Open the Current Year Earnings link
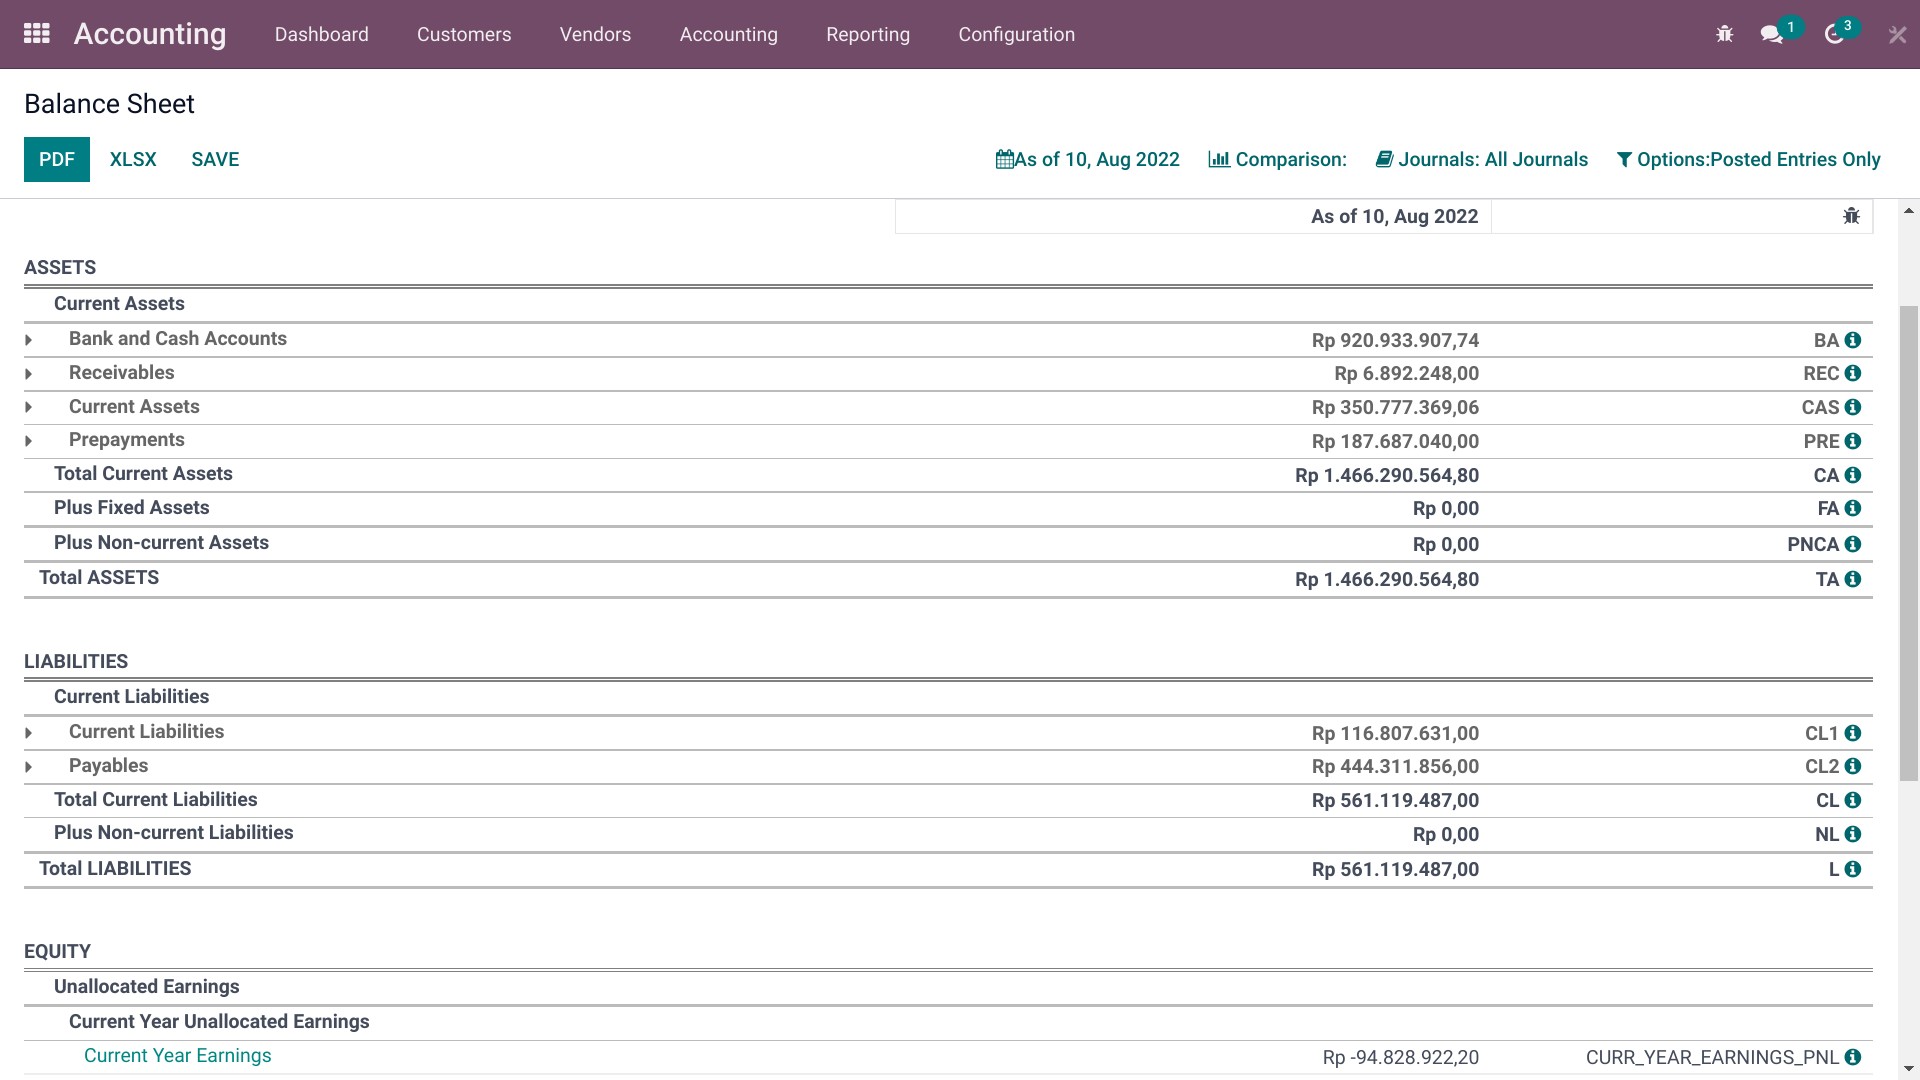This screenshot has height=1080, width=1920. (x=177, y=1055)
